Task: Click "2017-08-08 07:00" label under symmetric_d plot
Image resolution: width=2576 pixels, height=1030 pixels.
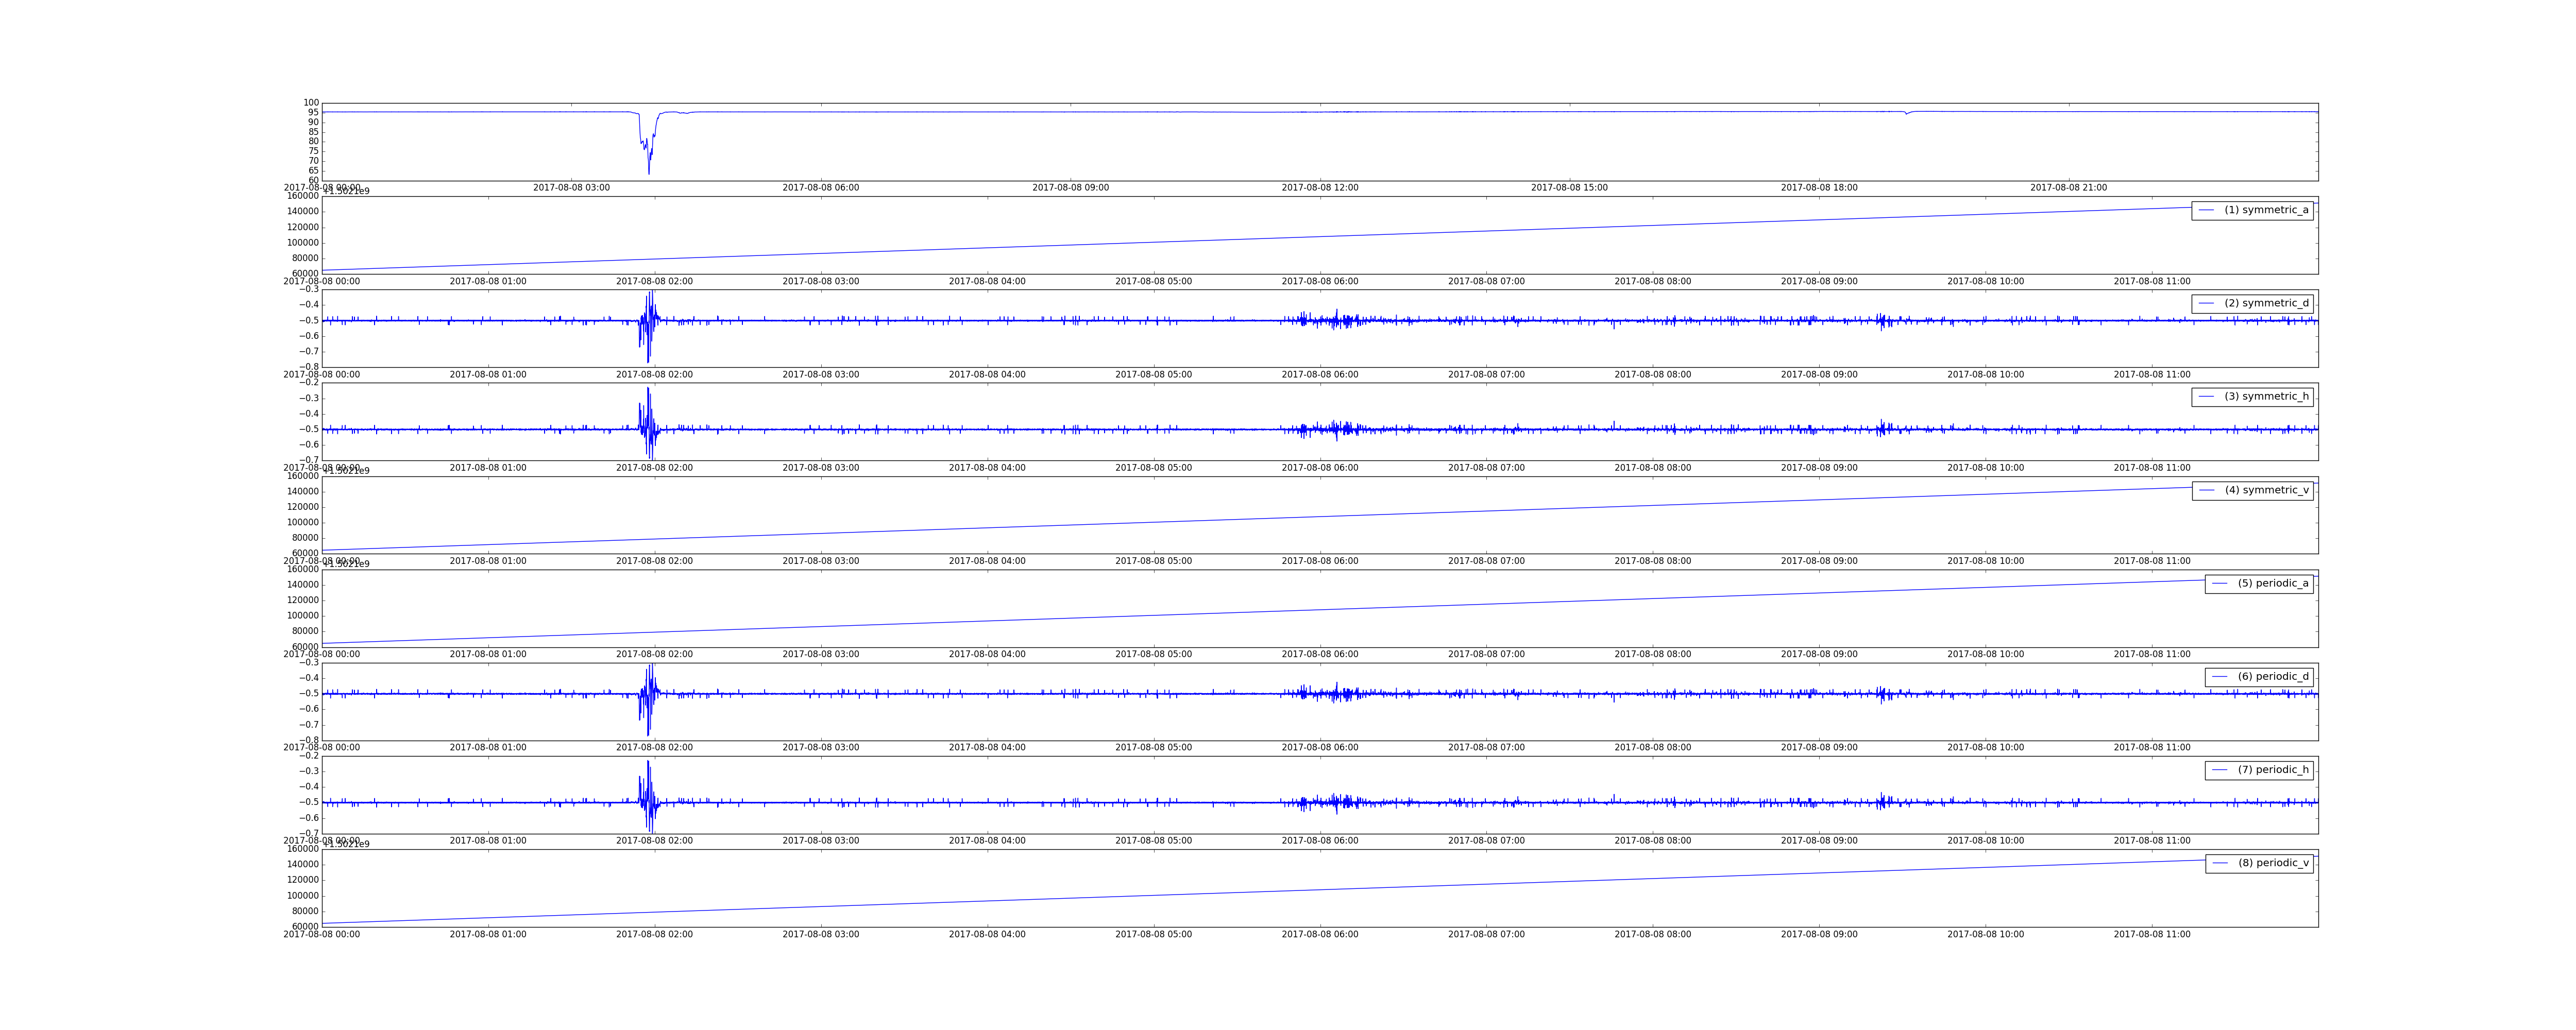Action: (1486, 375)
